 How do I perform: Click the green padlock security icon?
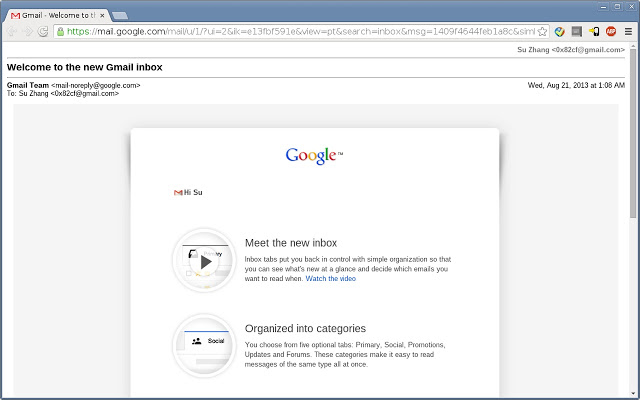pos(60,31)
